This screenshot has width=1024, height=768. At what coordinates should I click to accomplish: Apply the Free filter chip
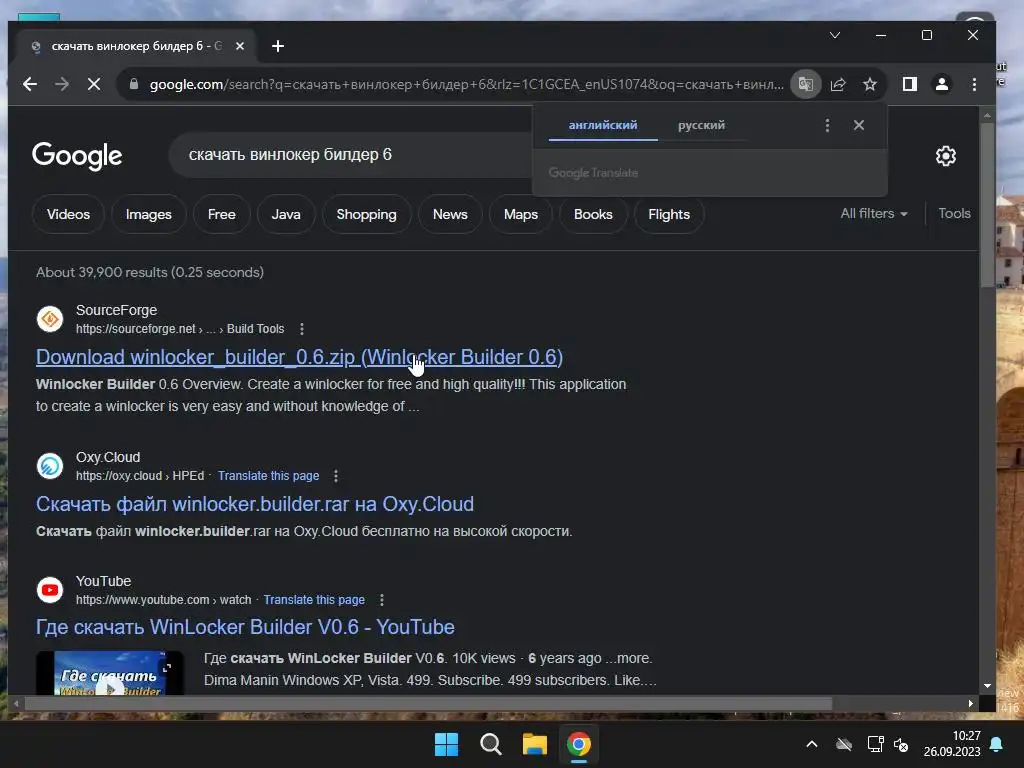221,214
